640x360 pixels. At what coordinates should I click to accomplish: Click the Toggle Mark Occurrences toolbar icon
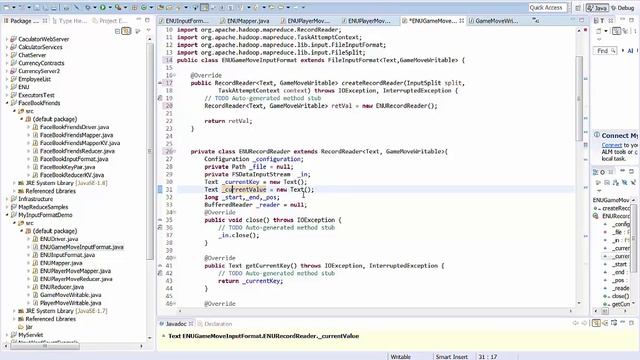204,7
